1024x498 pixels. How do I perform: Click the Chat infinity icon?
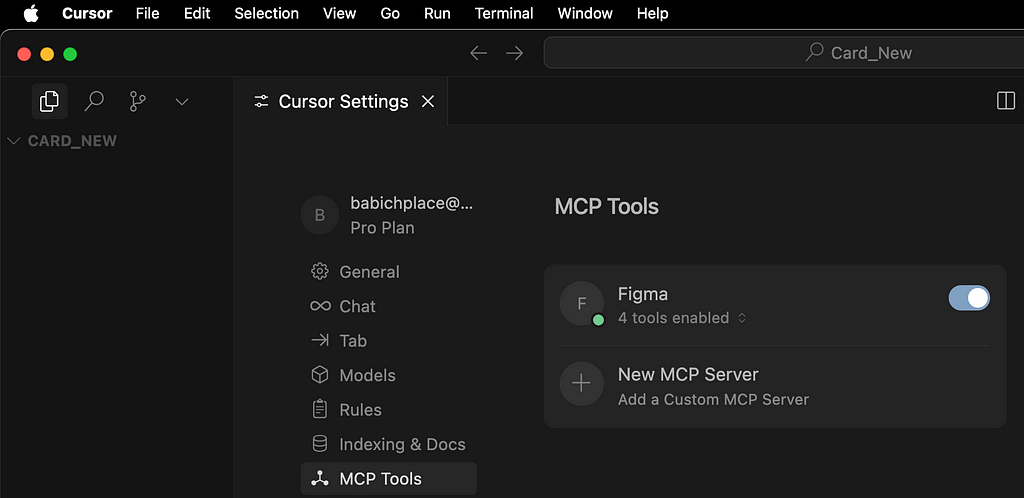[320, 306]
